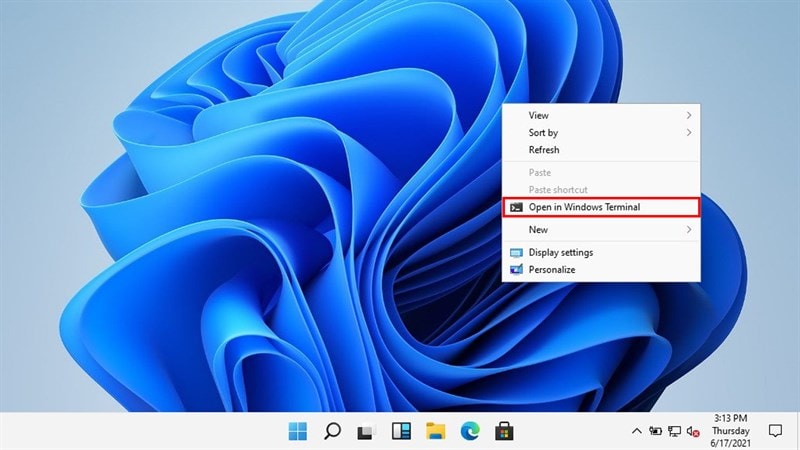Open Task View on the taskbar
Screen dimensions: 800x450
[366, 432]
